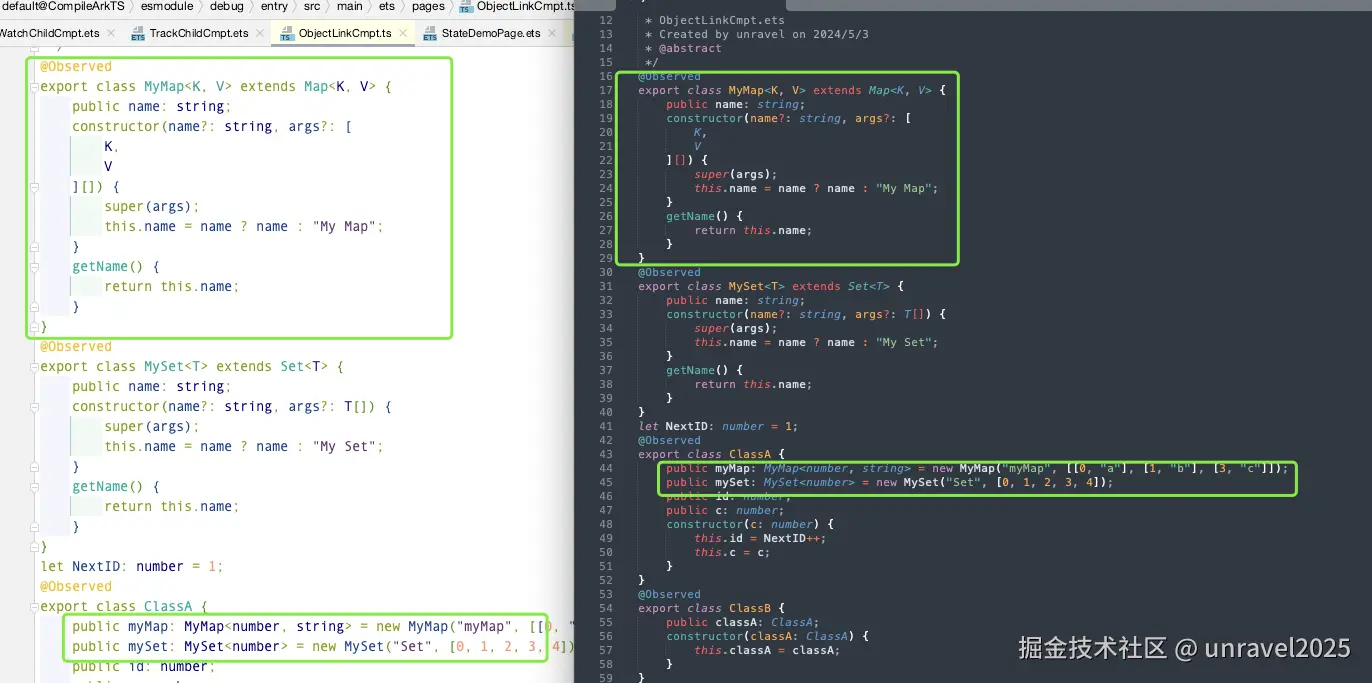Click line number 54 in dark editor
Screen dimensions: 1372x683
[x=607, y=608]
